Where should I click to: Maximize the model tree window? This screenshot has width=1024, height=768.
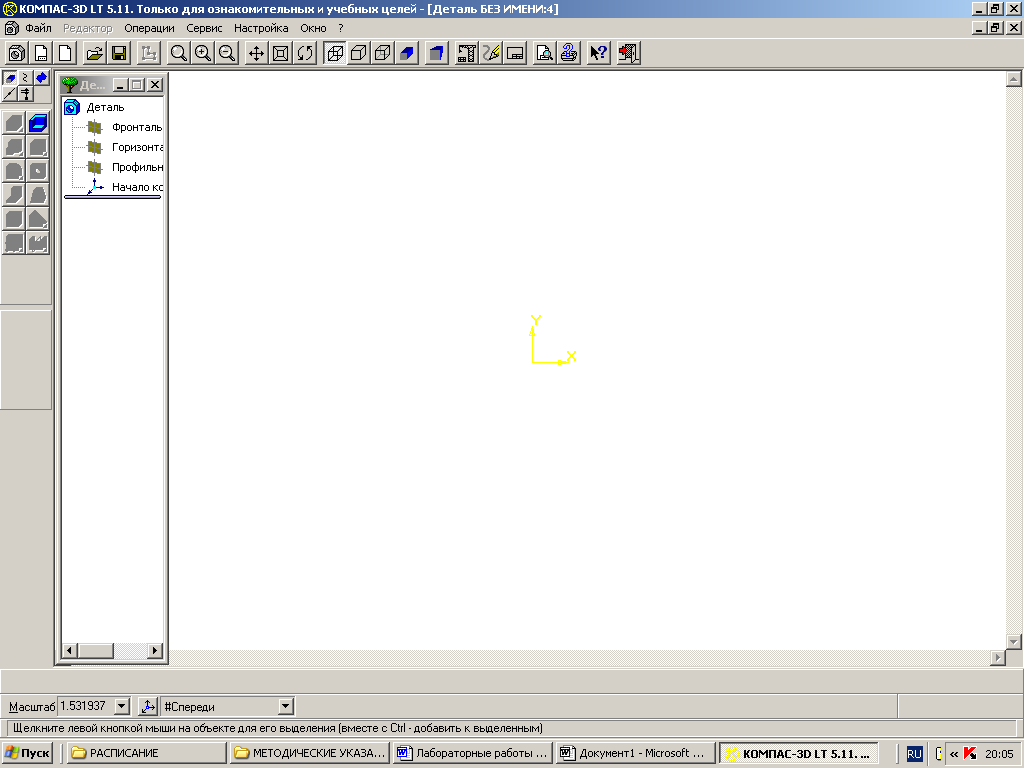(x=136, y=85)
